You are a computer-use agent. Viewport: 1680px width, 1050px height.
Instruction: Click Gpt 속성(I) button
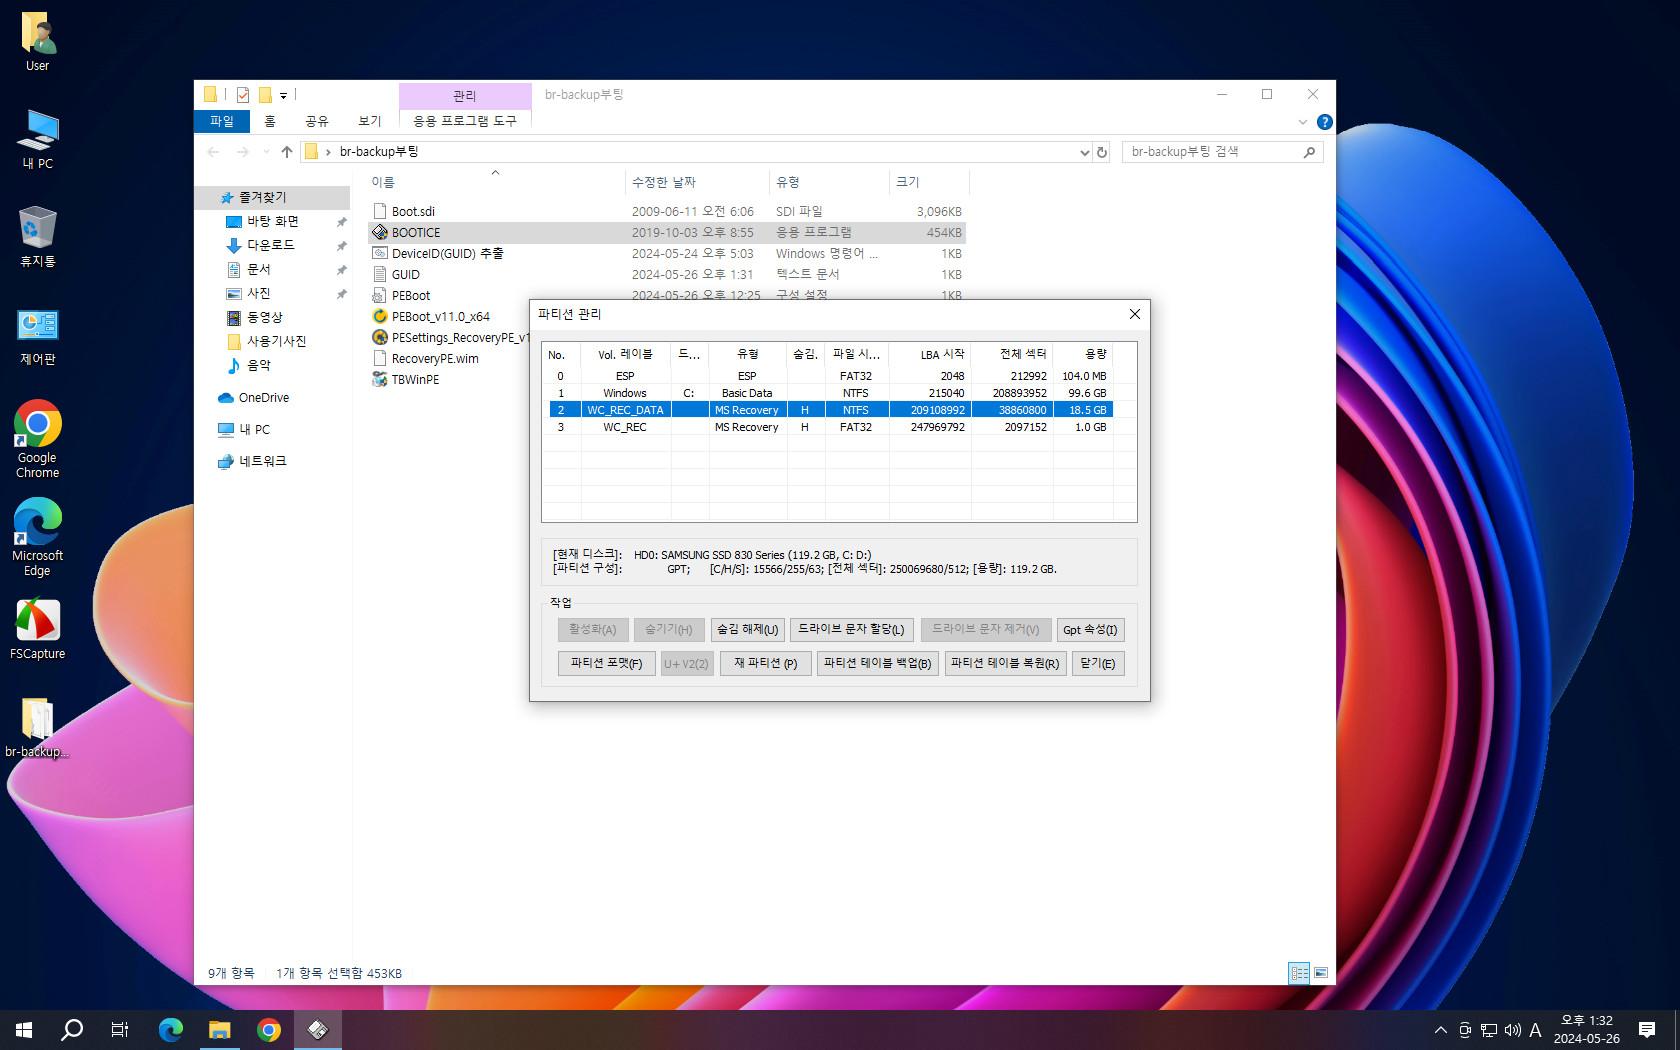(x=1090, y=630)
